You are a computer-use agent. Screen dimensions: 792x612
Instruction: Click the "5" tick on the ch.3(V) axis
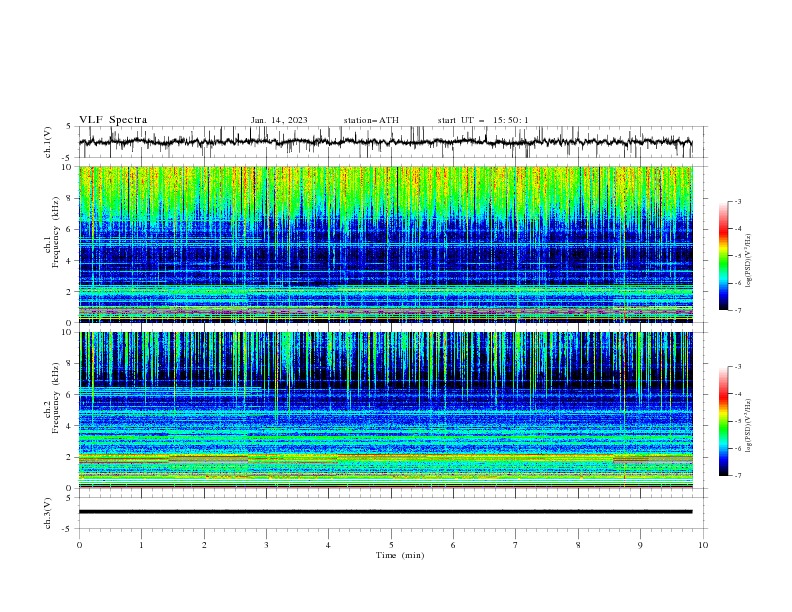(x=69, y=498)
